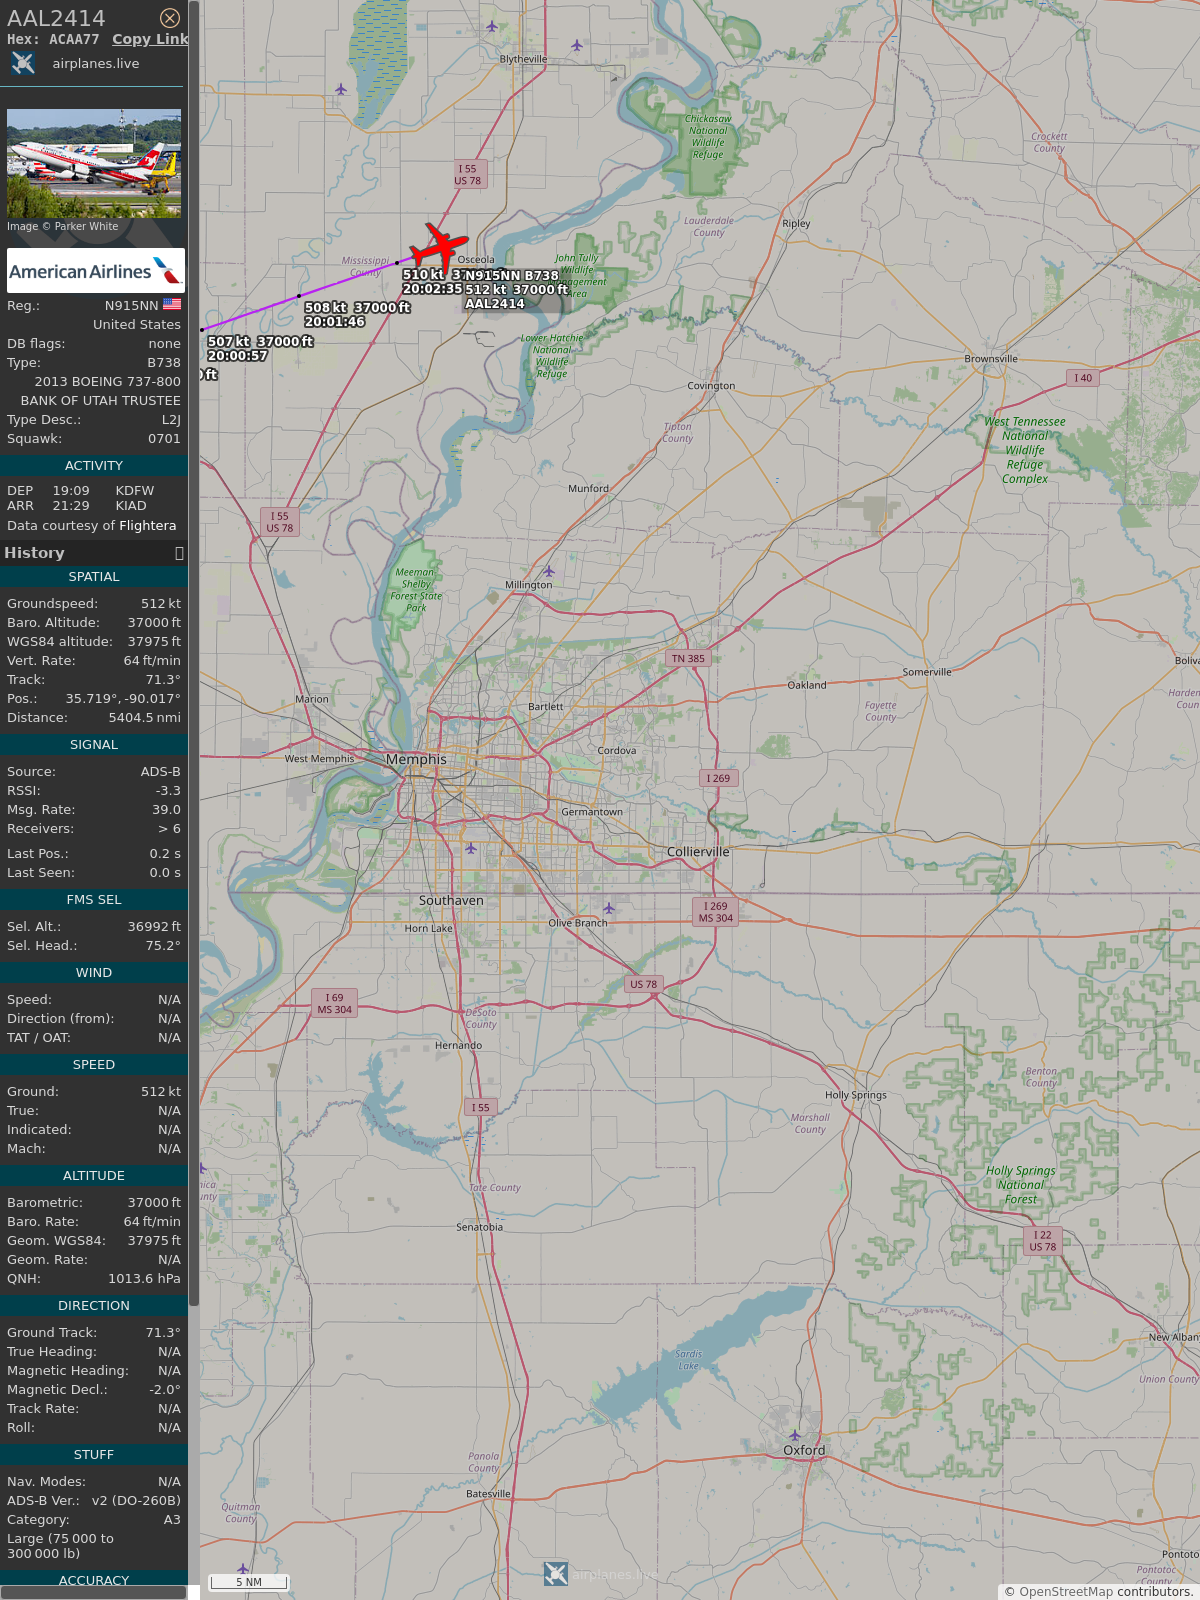Viewport: 1200px width, 1600px height.
Task: Click the red AAL2414 aircraft icon on map
Action: (439, 247)
